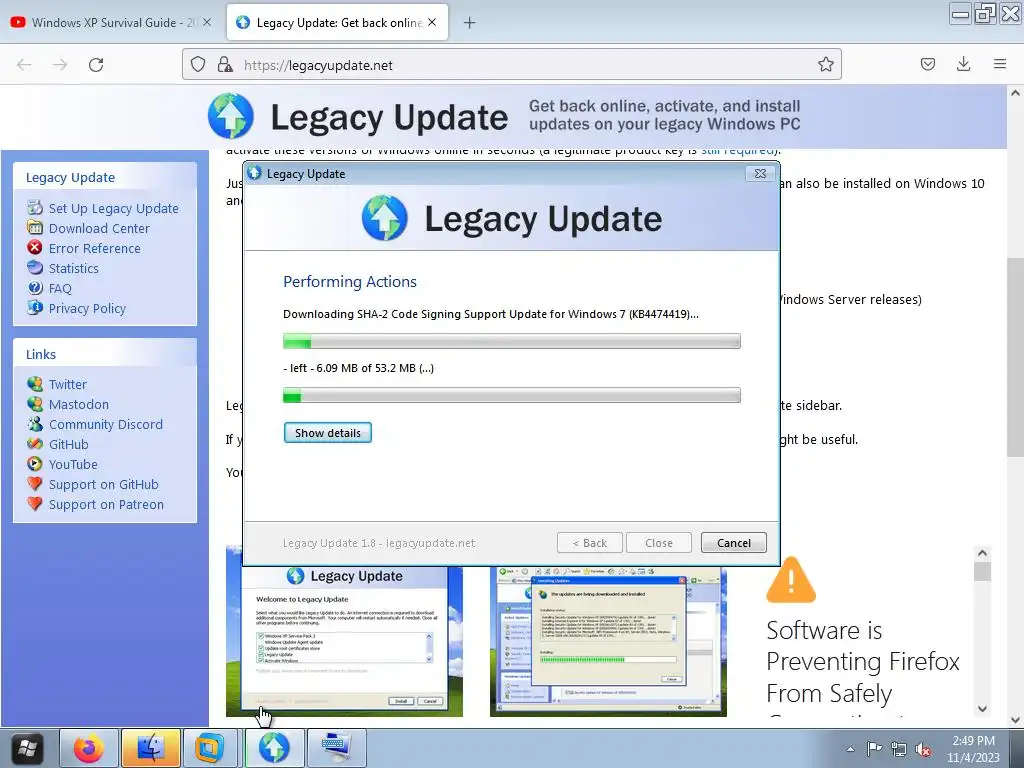
Task: Click the FAQ question mark icon
Action: (x=35, y=287)
